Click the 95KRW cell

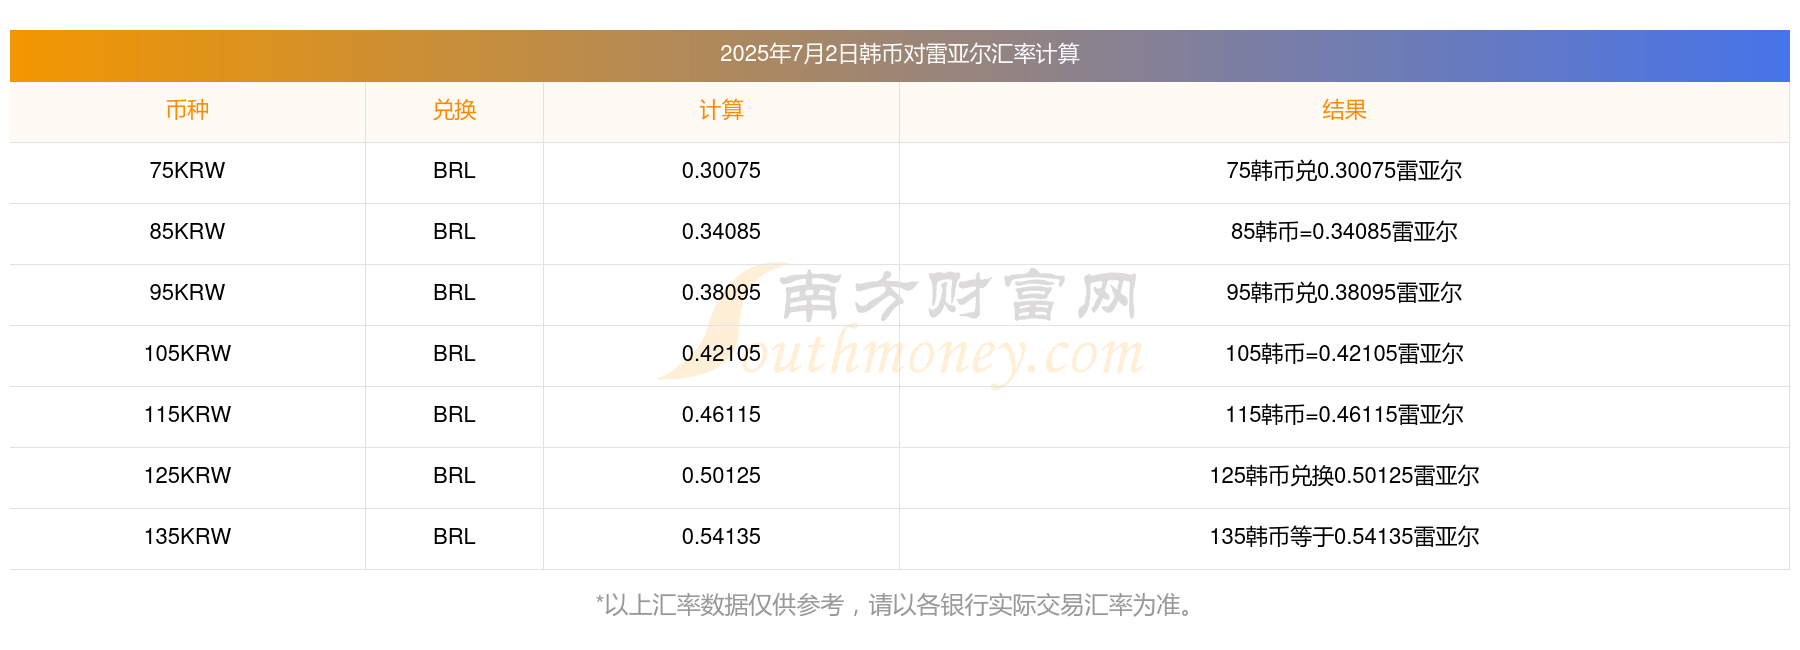187,293
